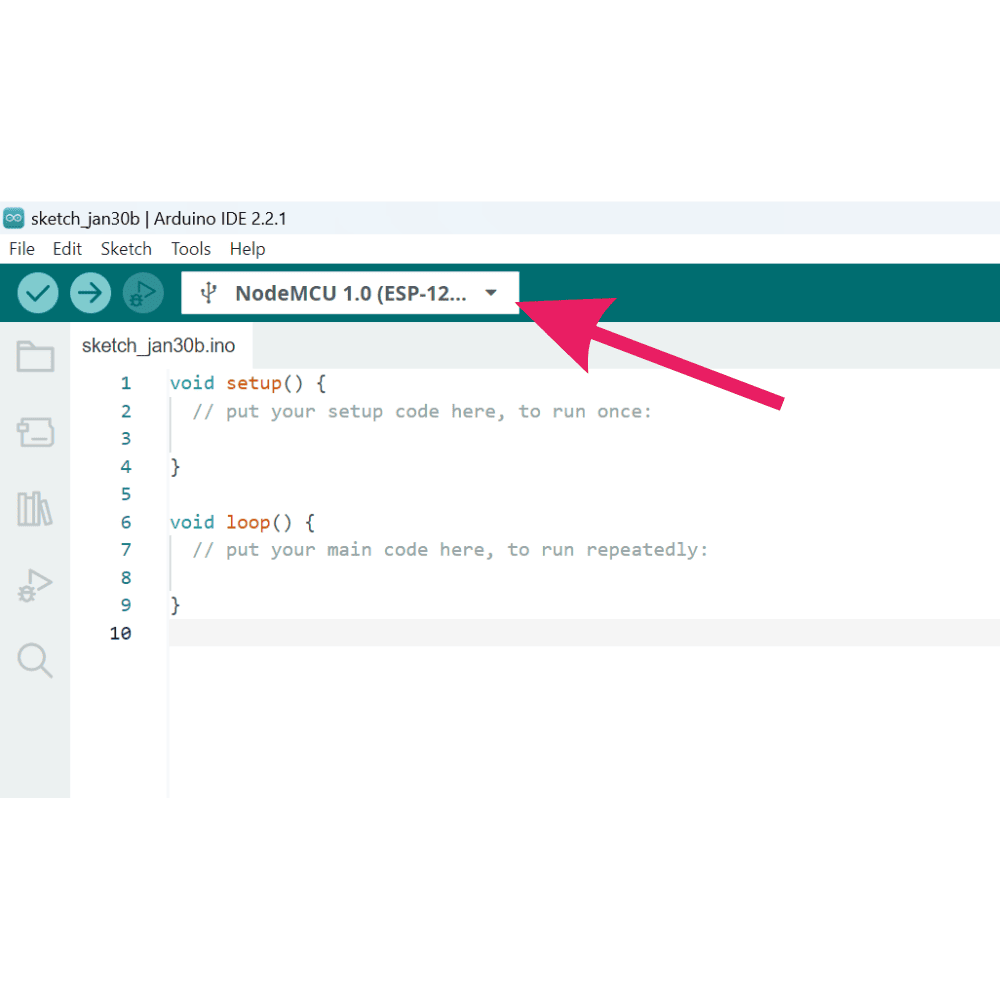Open the File menu
The width and height of the screenshot is (1000, 1000).
coord(22,249)
